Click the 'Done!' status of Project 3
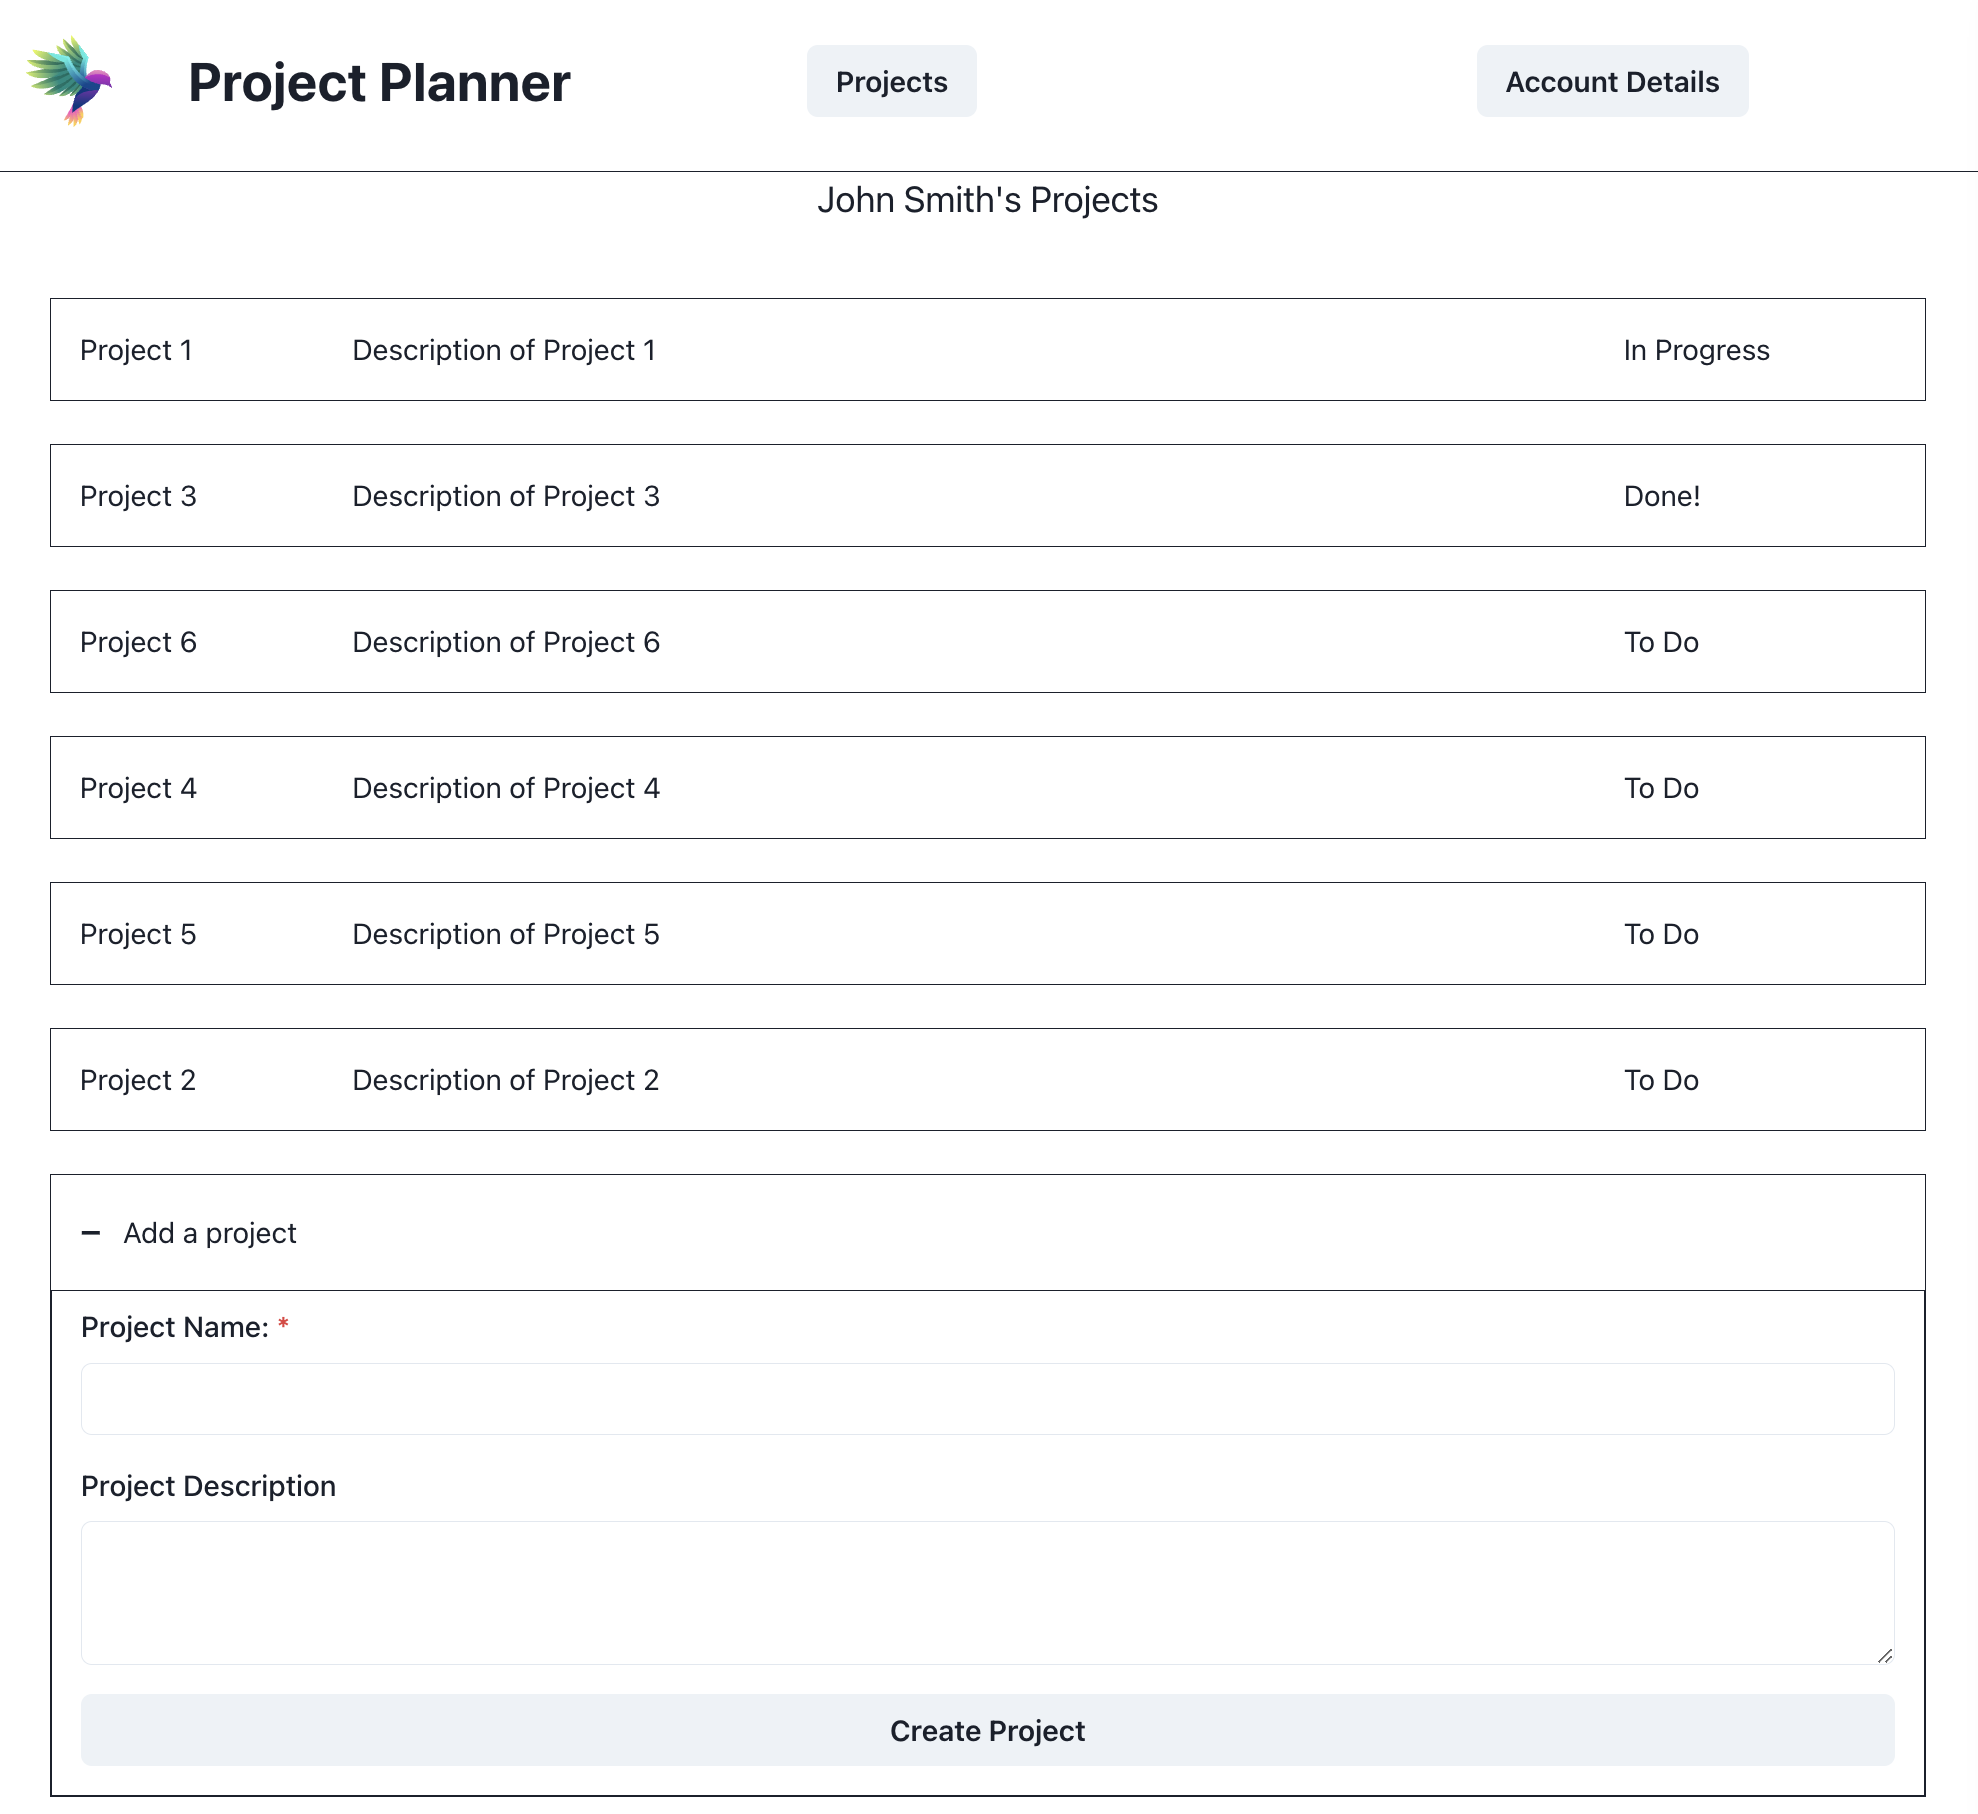The image size is (1978, 1814). click(x=1662, y=496)
